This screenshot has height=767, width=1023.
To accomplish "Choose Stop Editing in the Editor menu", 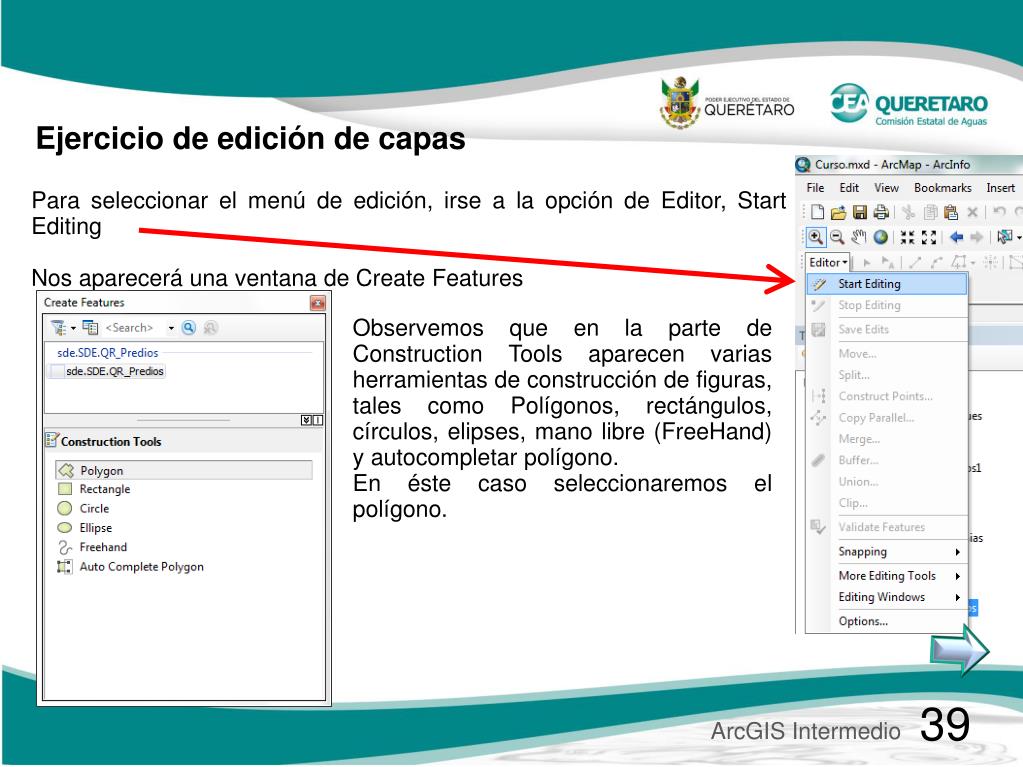I will pos(887,305).
